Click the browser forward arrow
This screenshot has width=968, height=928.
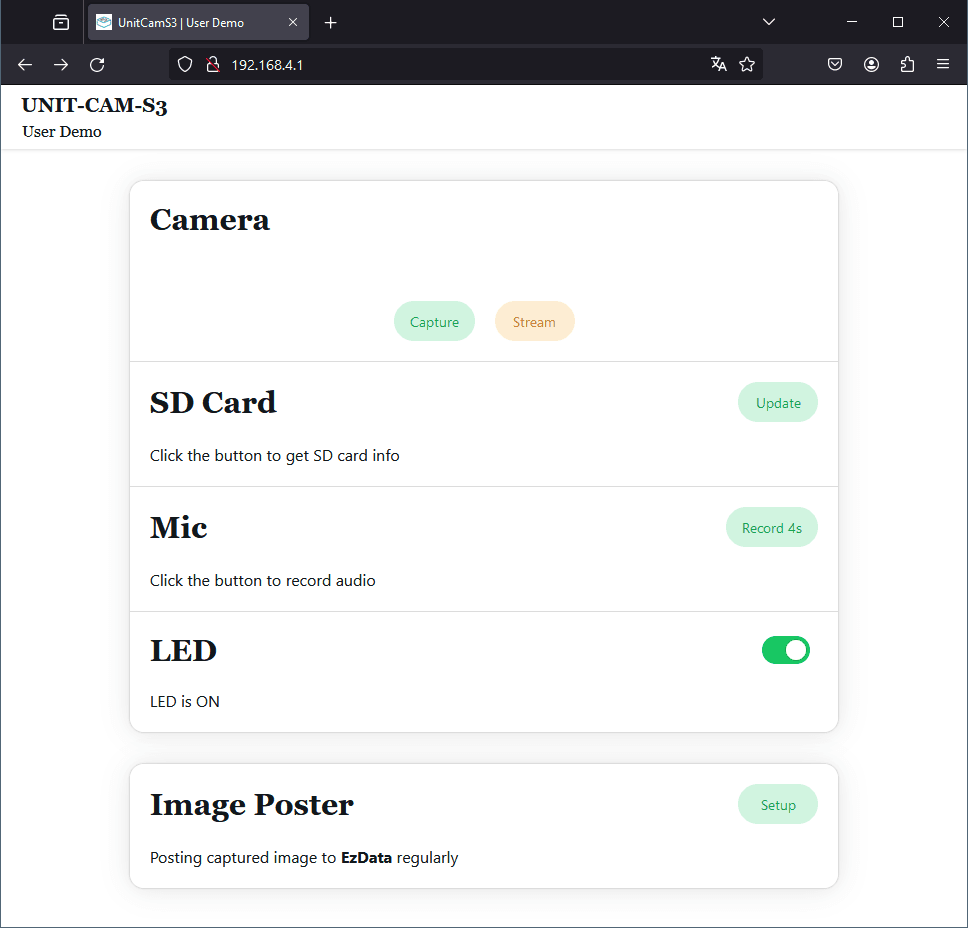tap(61, 65)
